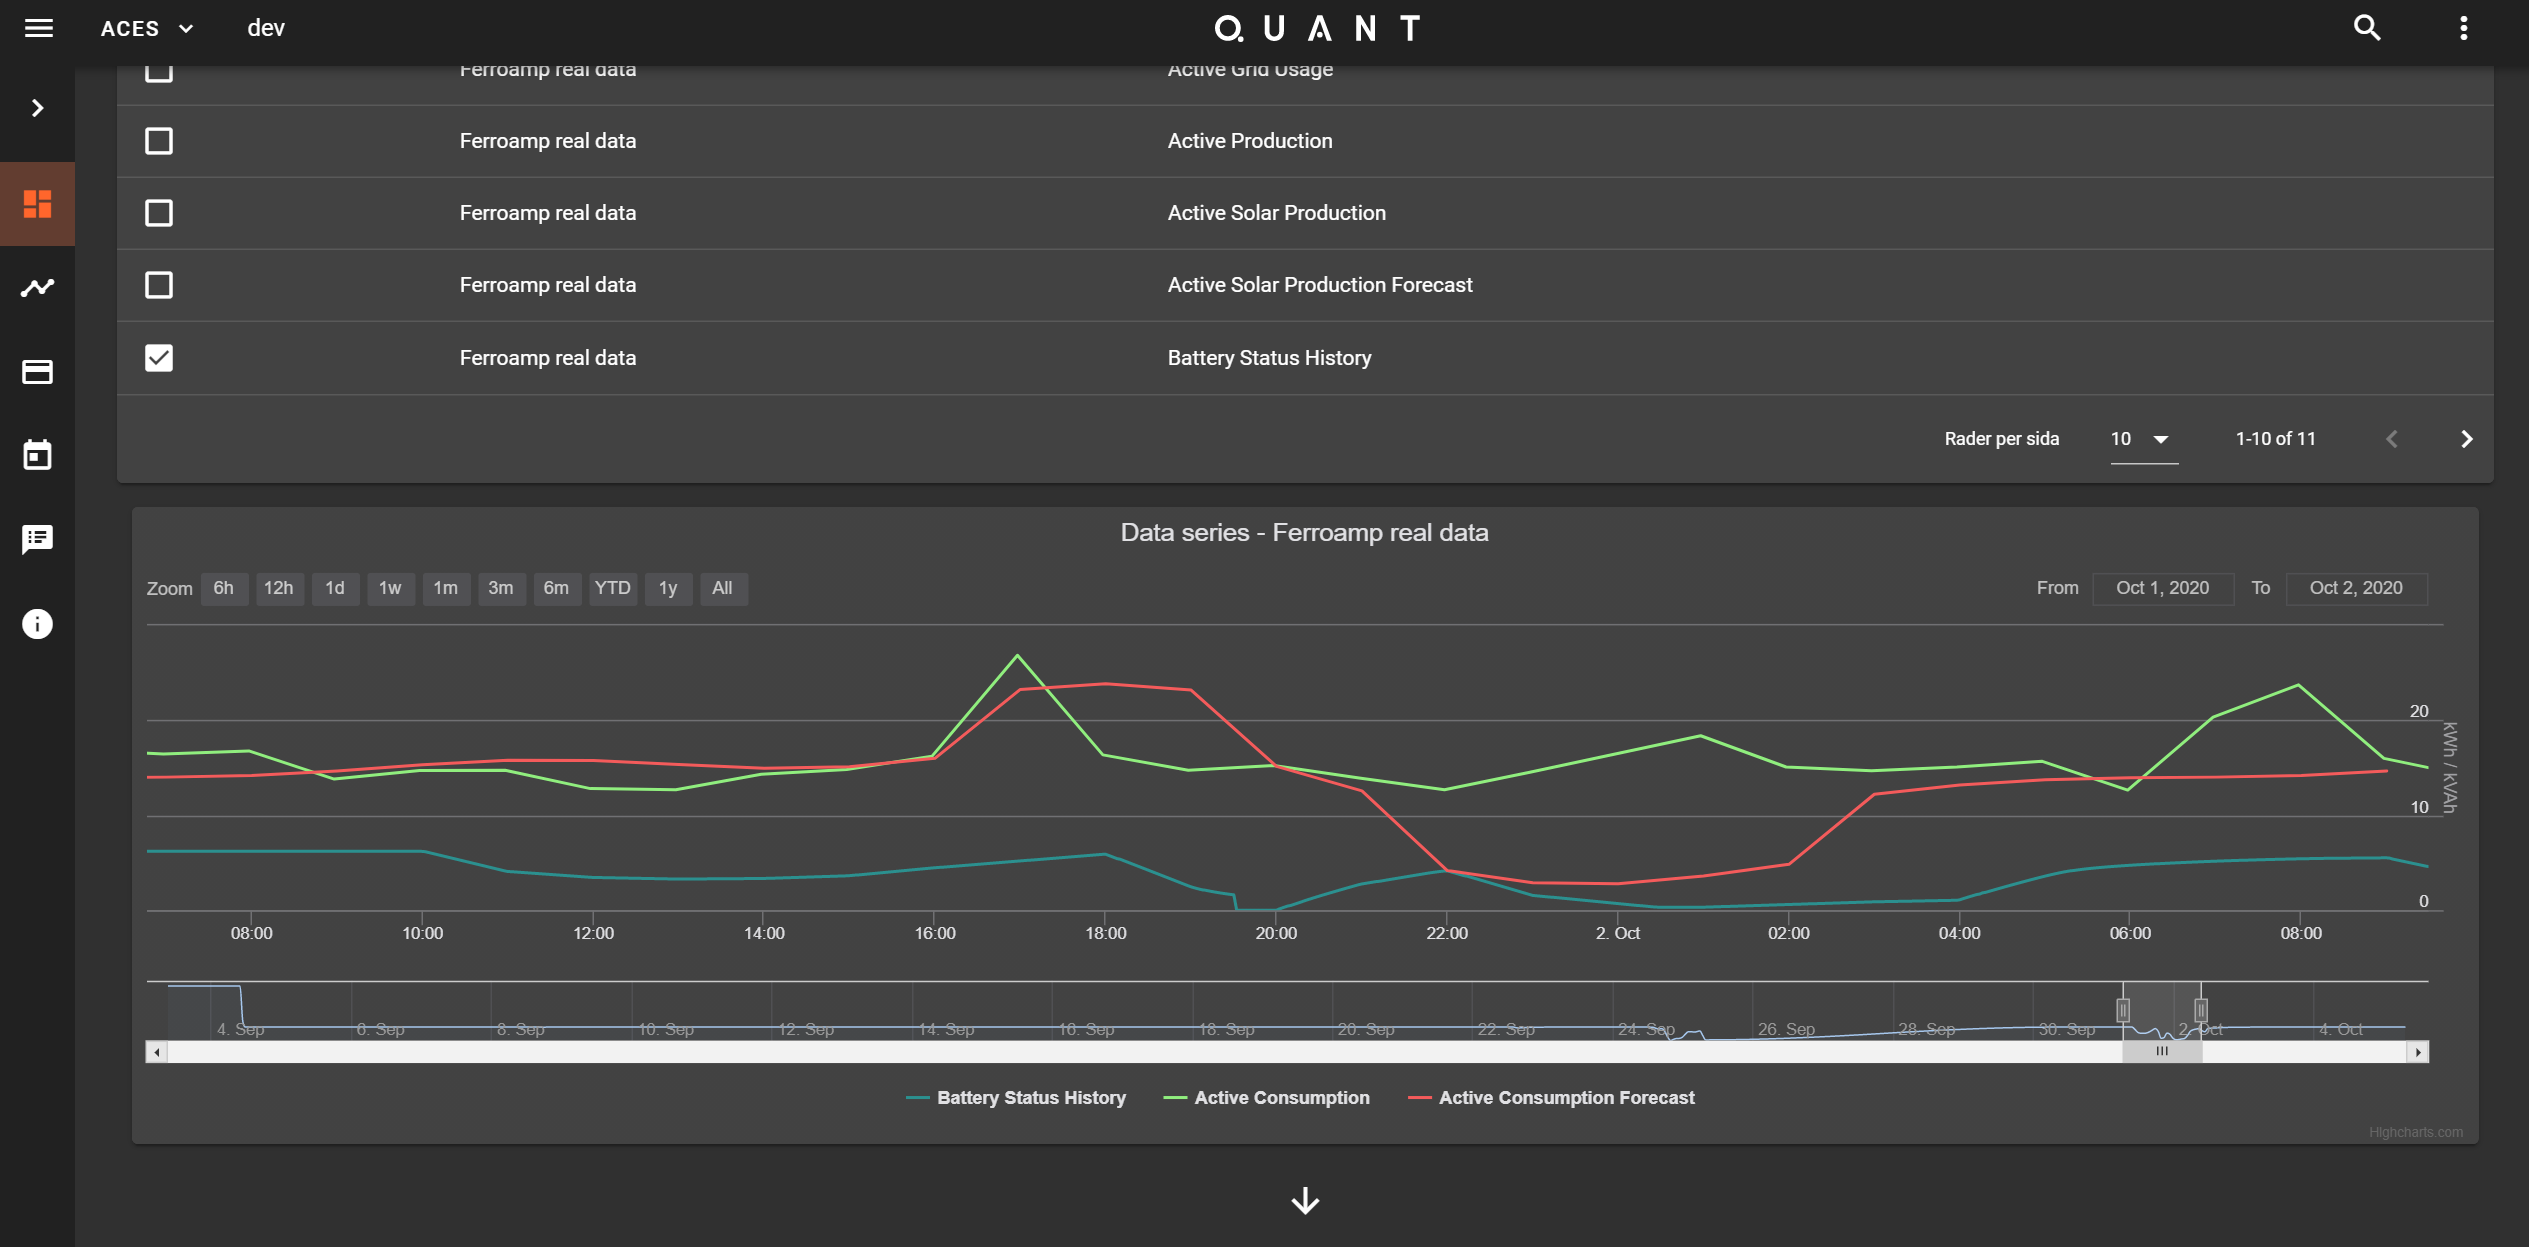Open the rows per page dropdown

(x=2143, y=439)
